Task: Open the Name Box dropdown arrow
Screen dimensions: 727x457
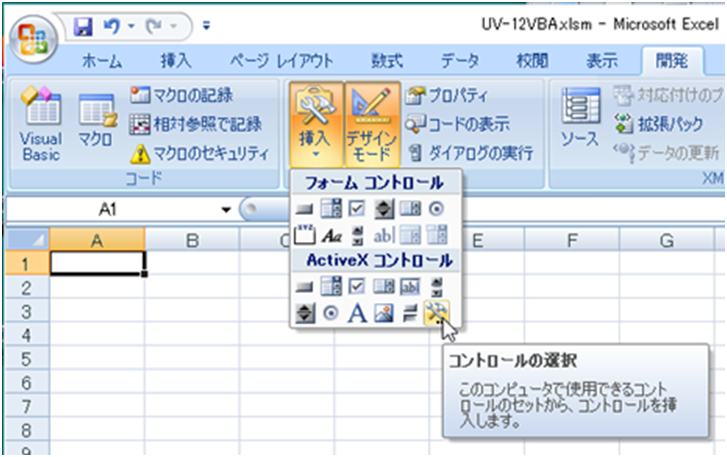Action: (x=227, y=210)
